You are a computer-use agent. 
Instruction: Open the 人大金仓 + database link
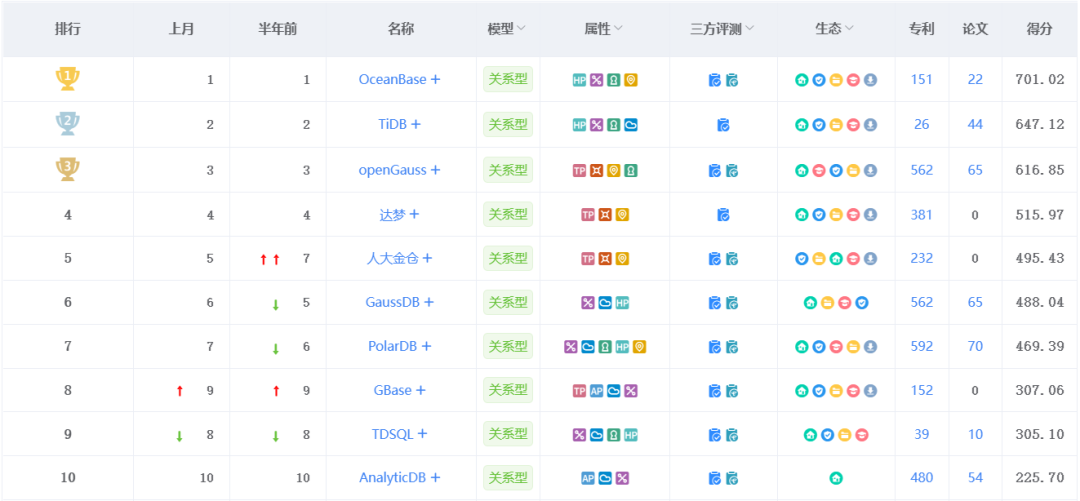(x=399, y=258)
